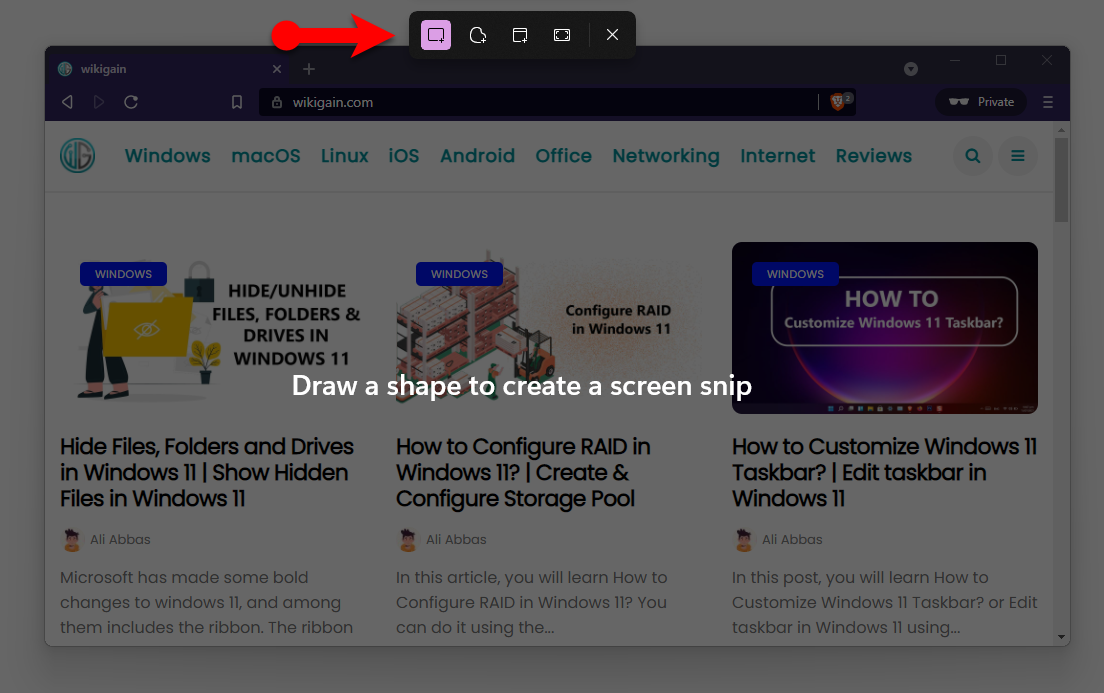Click Ali Abbas under Configure RAID article
1104x693 pixels.
click(456, 539)
